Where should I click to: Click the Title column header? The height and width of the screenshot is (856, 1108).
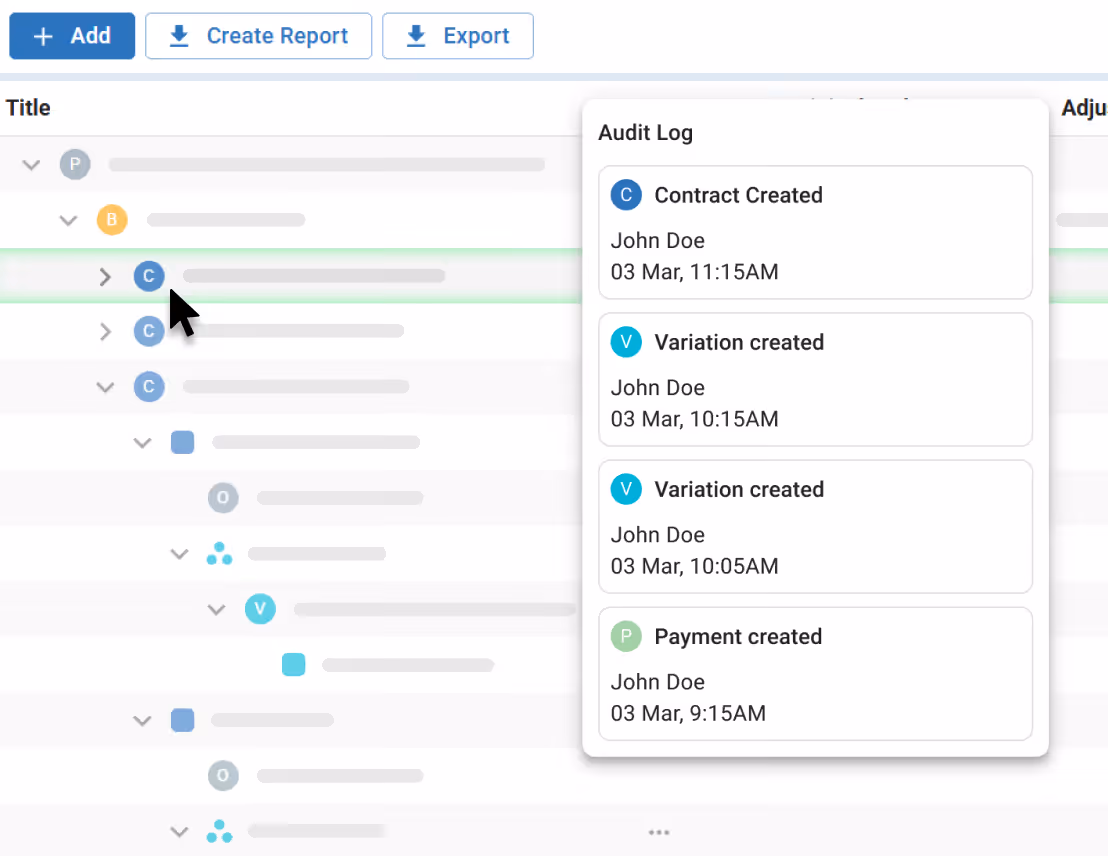(27, 108)
